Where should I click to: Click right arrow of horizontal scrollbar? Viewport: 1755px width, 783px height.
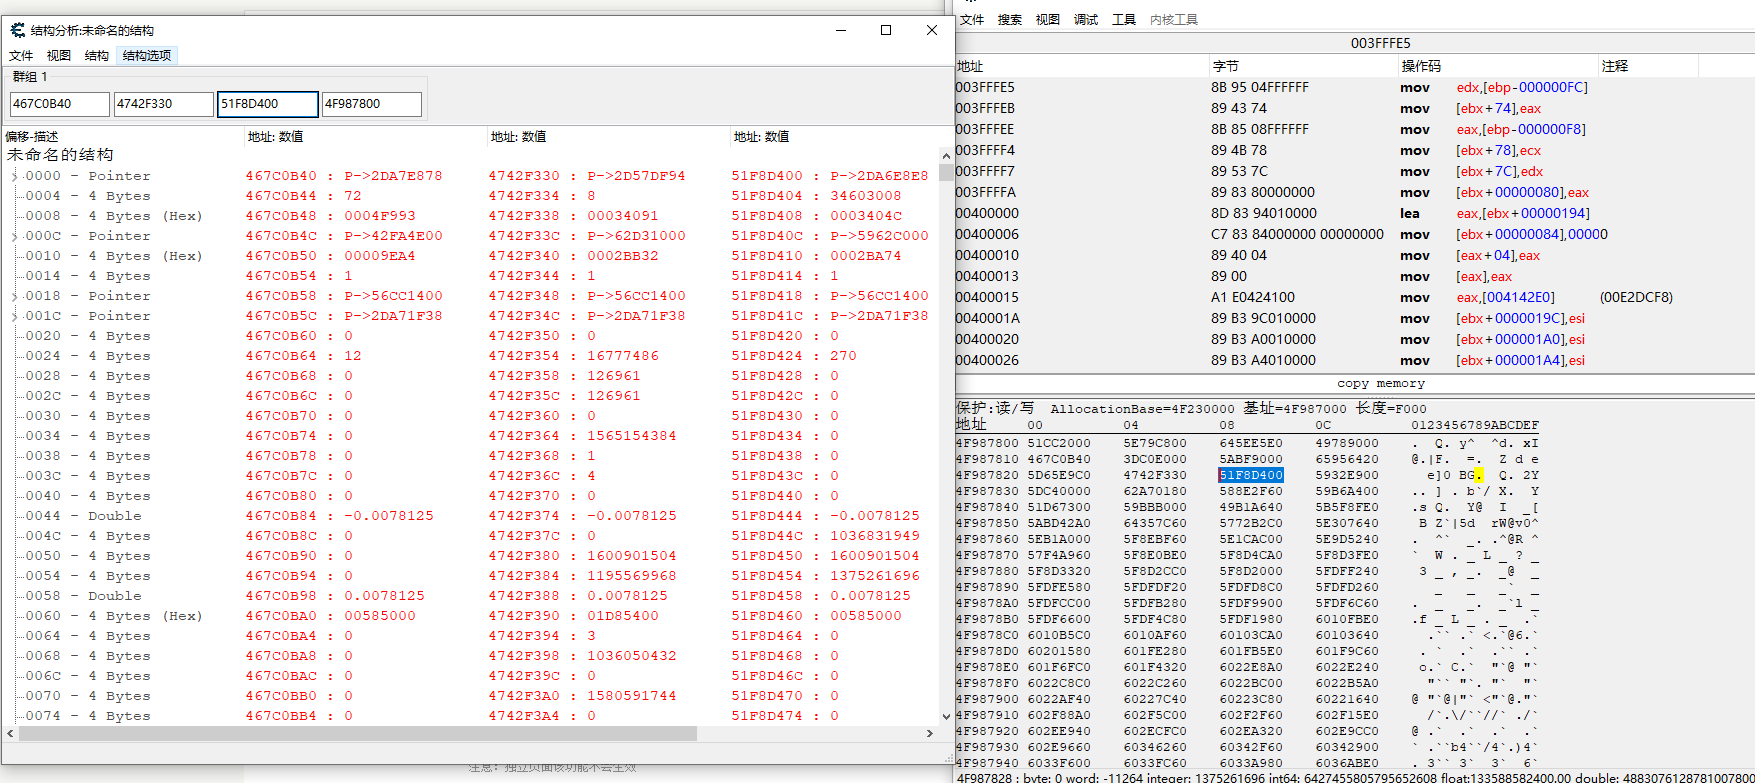[x=930, y=734]
